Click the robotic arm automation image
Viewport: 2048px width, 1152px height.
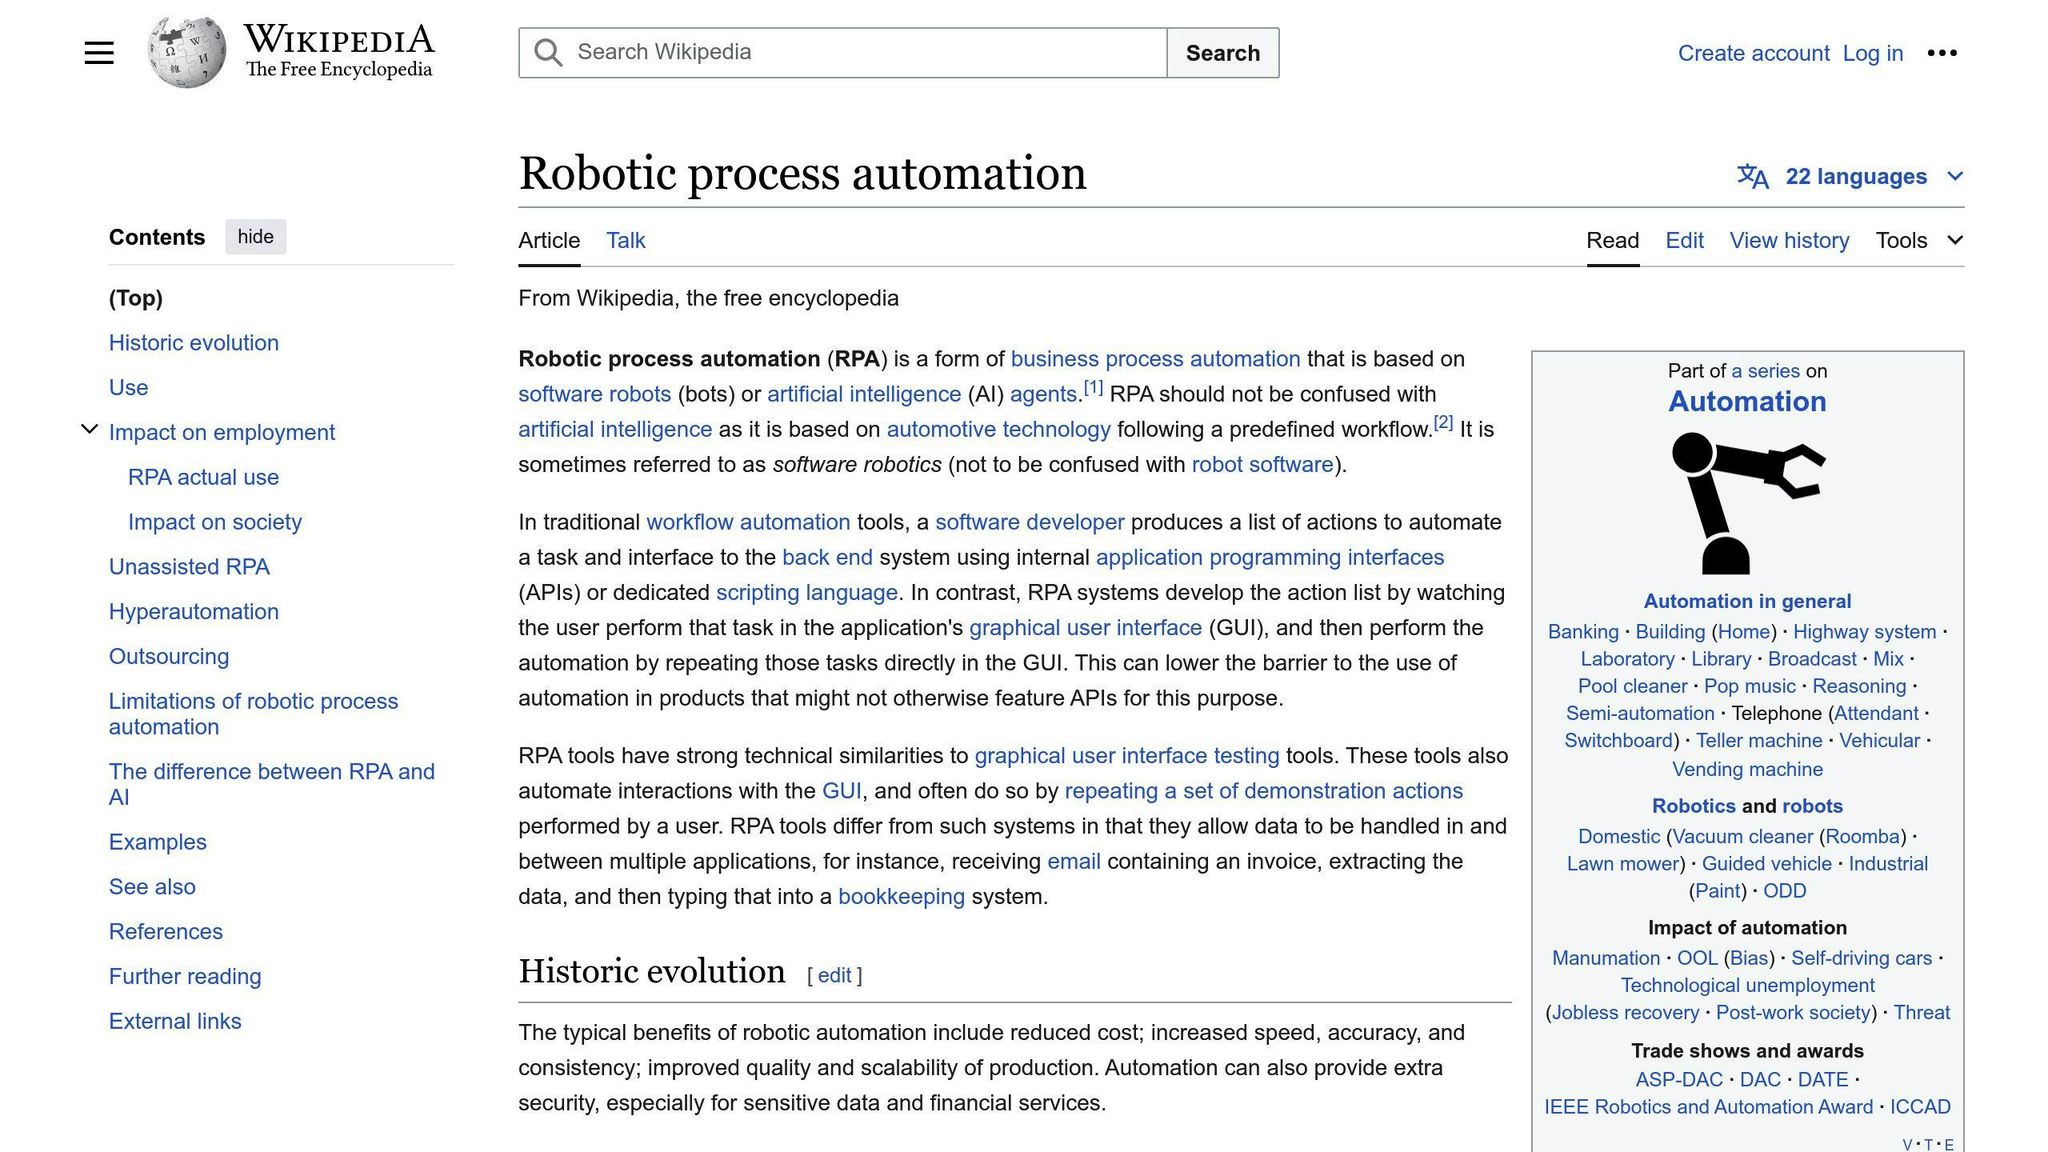[1747, 503]
